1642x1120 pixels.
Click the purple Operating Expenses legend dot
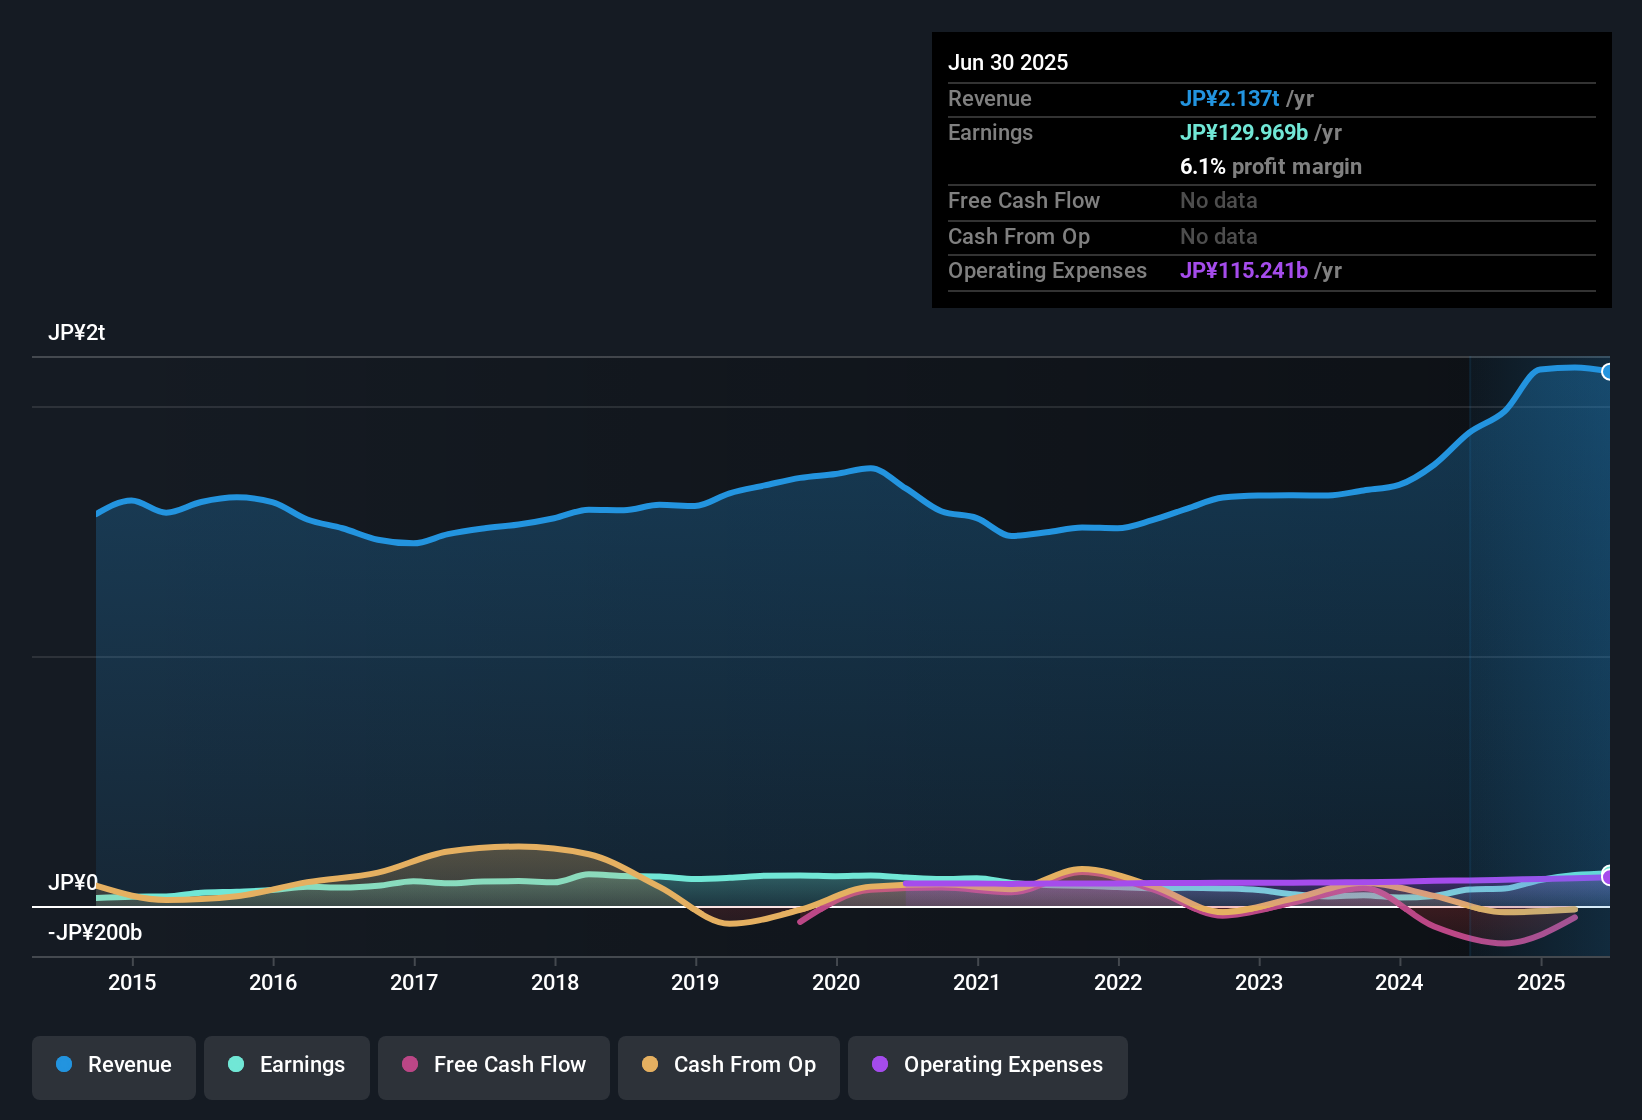879,1065
